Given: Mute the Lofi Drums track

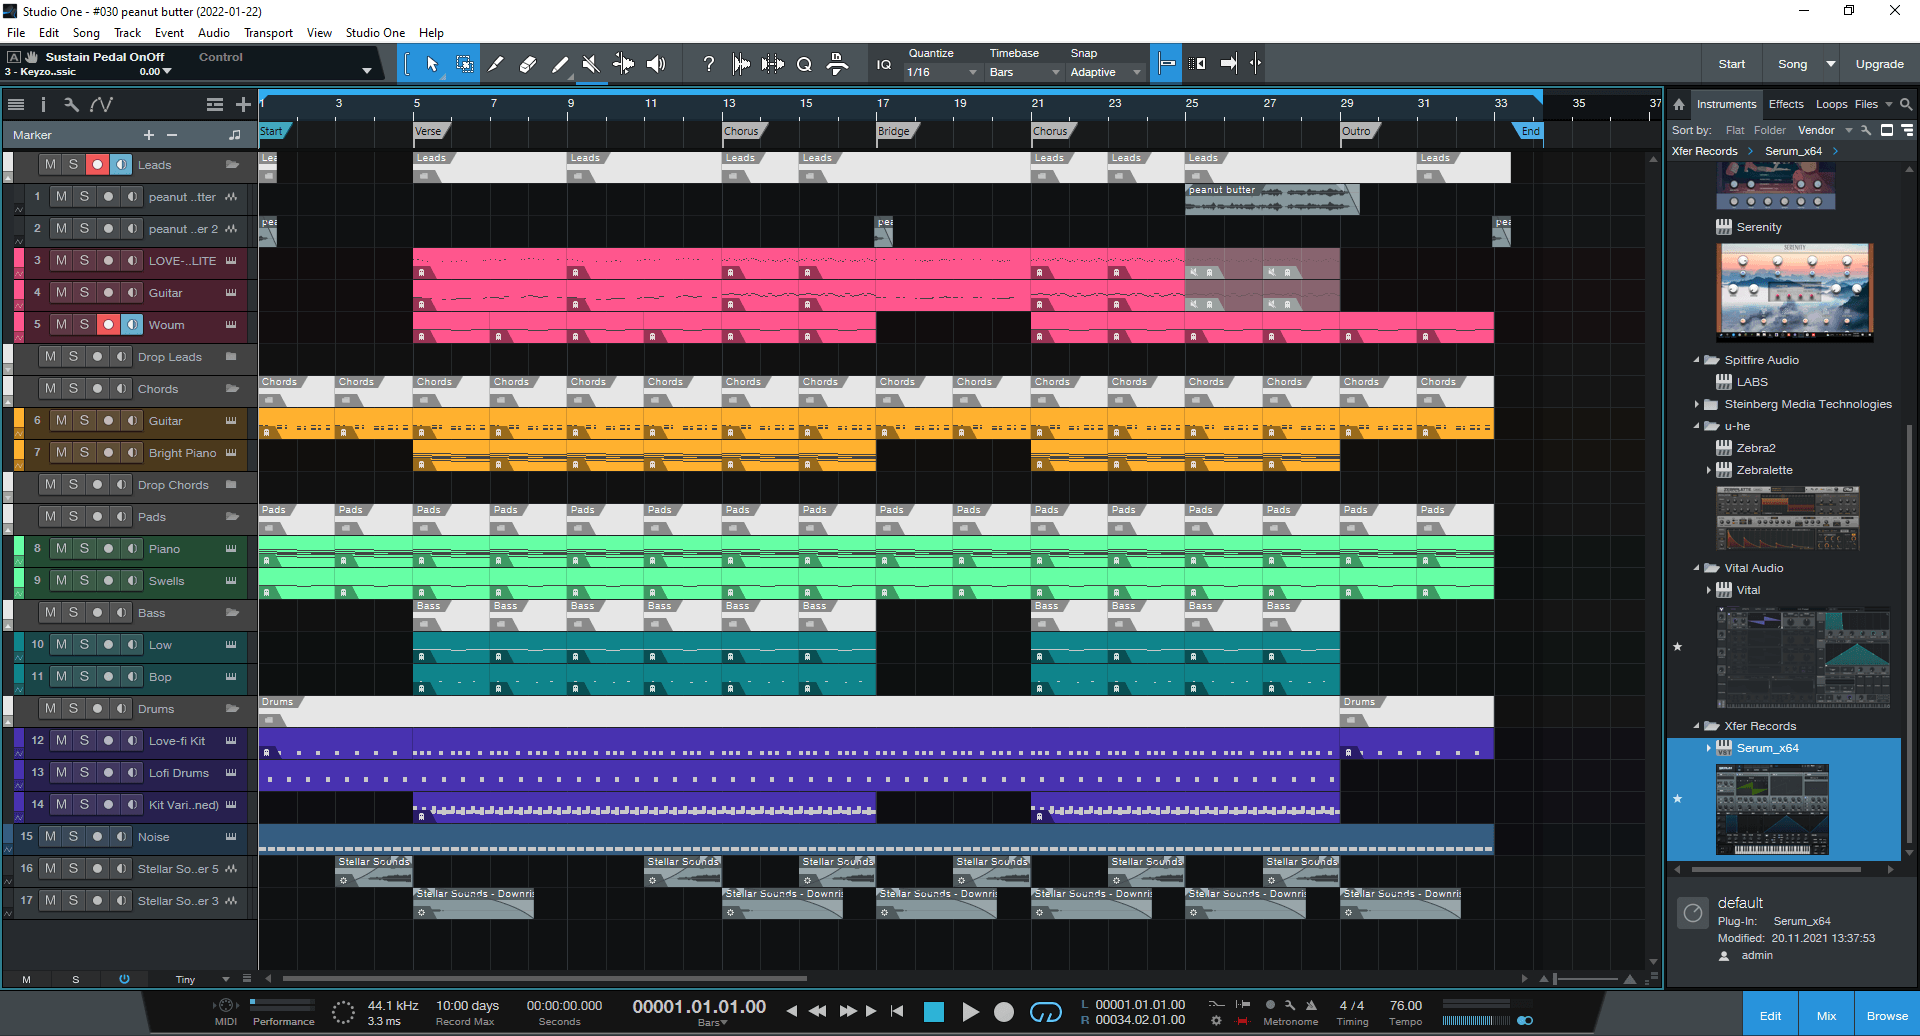Looking at the screenshot, I should tap(61, 773).
